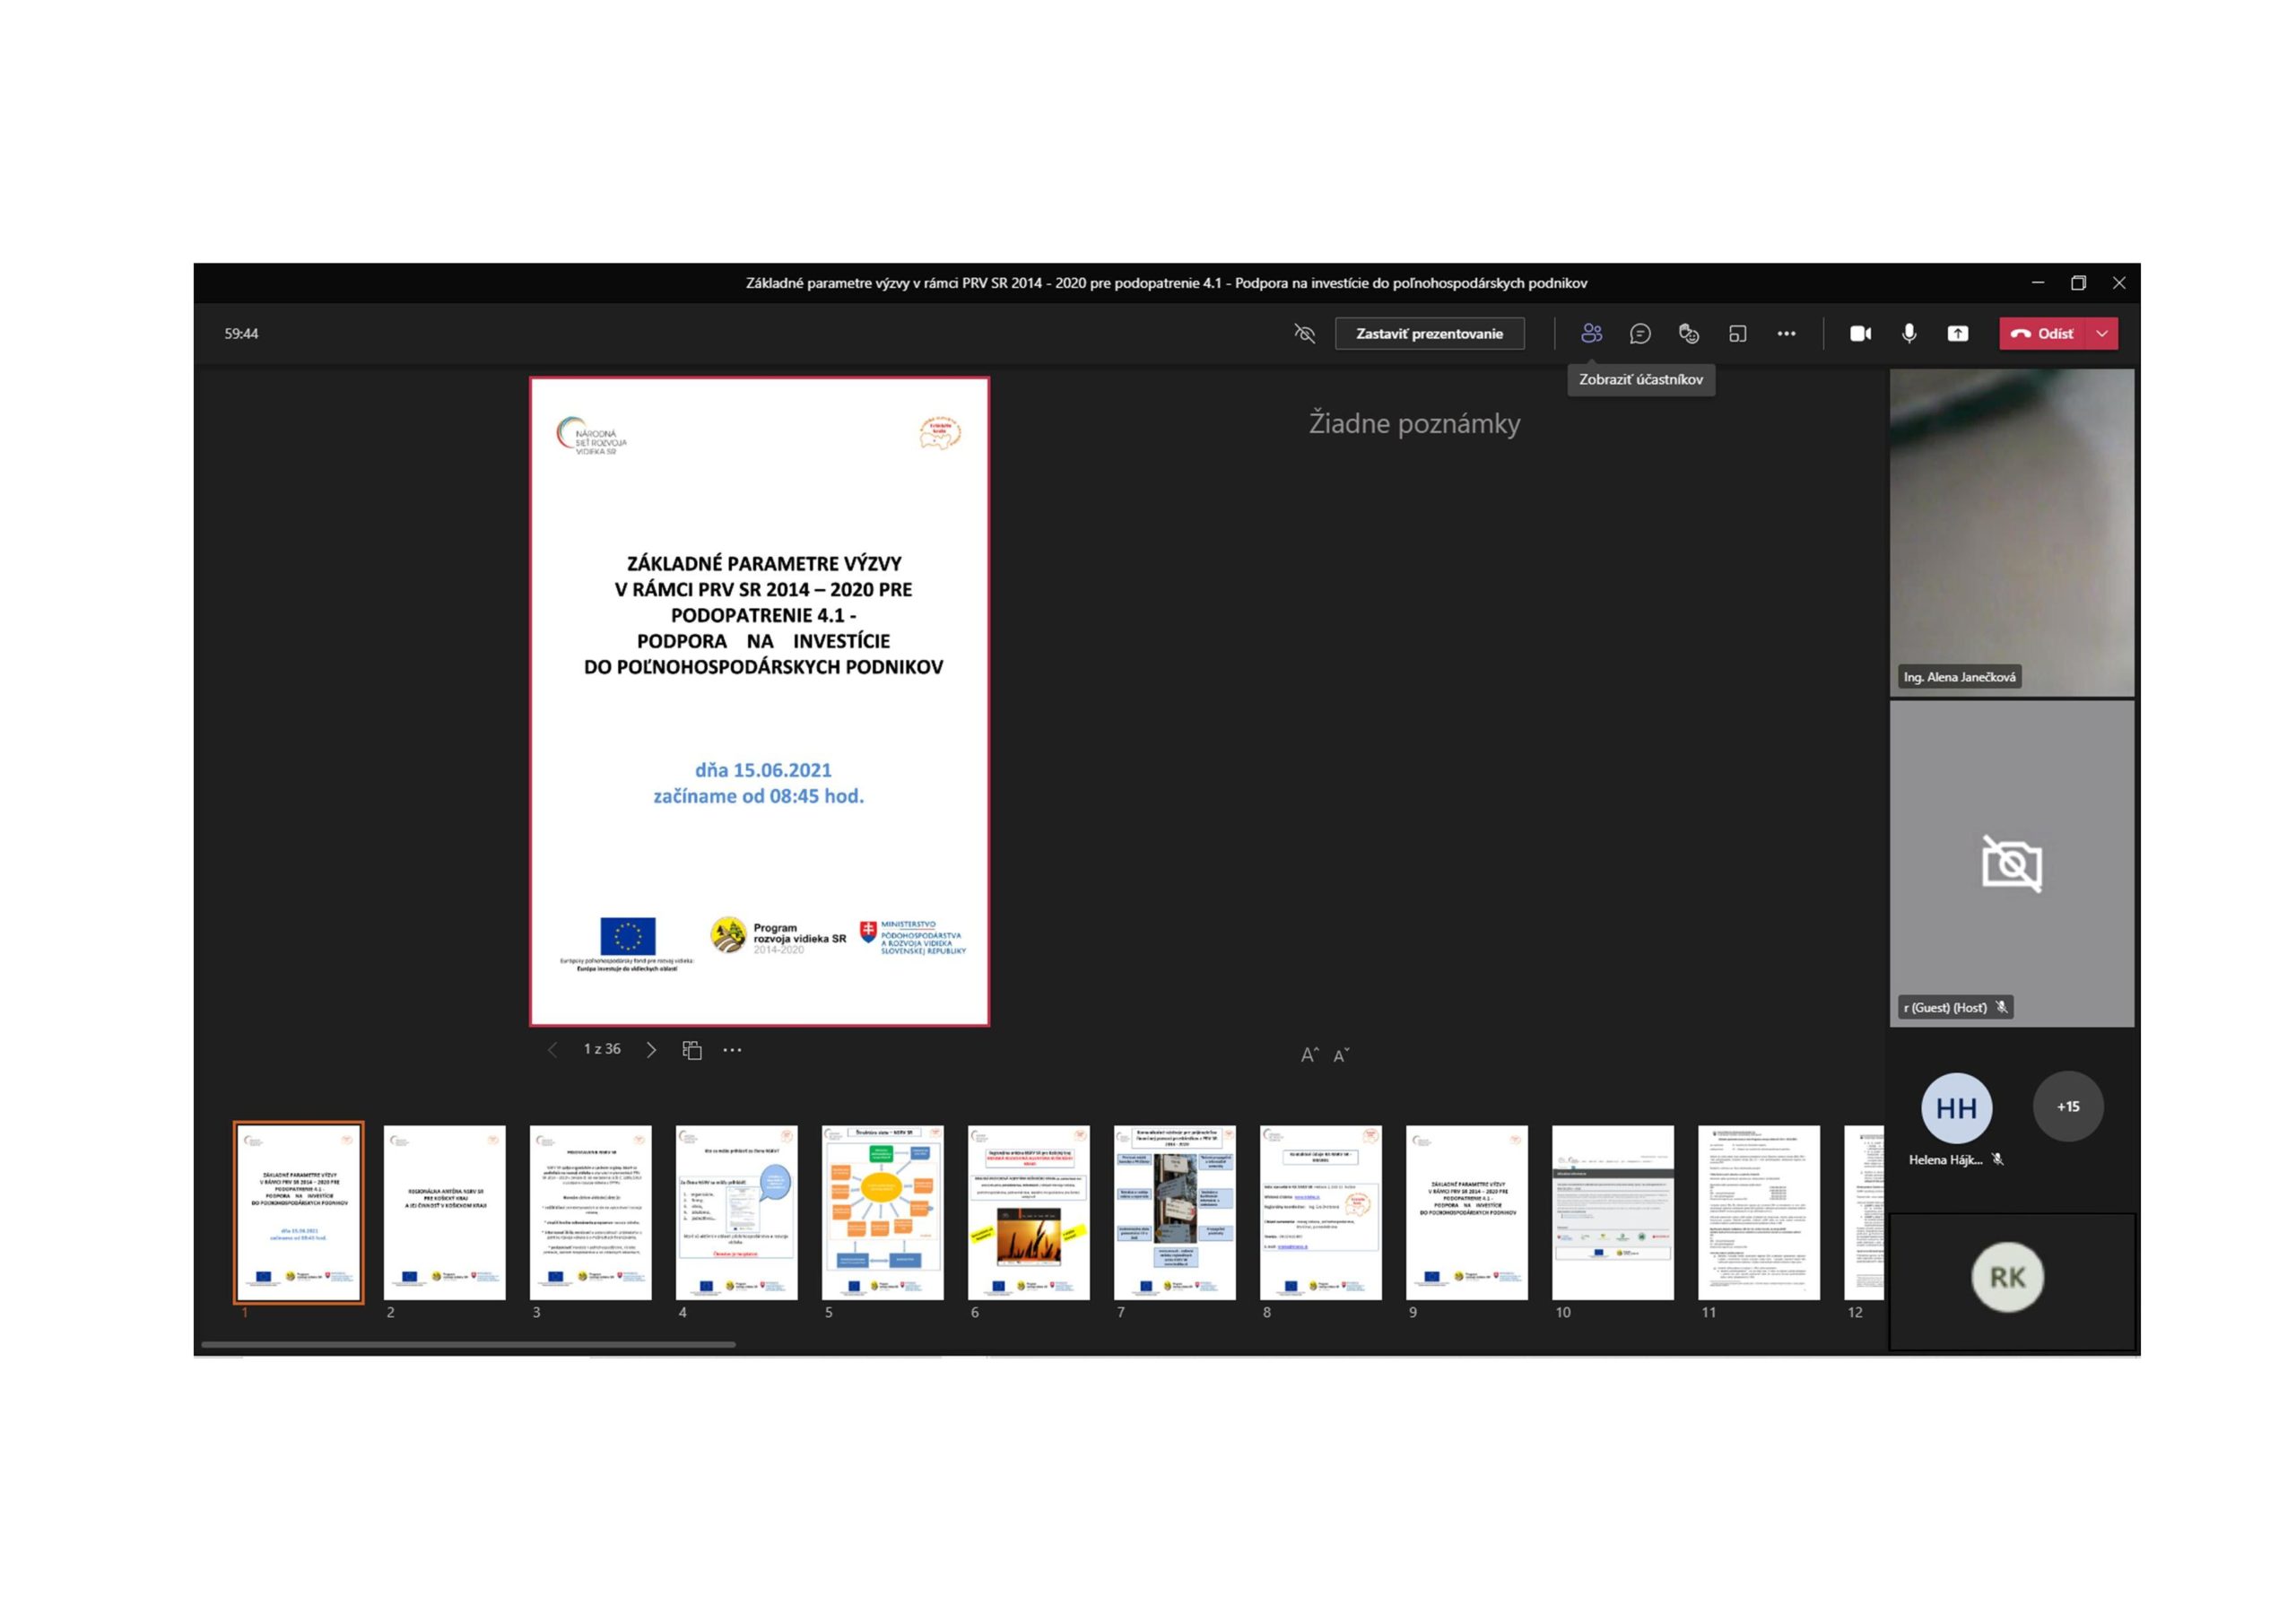
Task: Show the +15 more participants
Action: tap(2068, 1106)
